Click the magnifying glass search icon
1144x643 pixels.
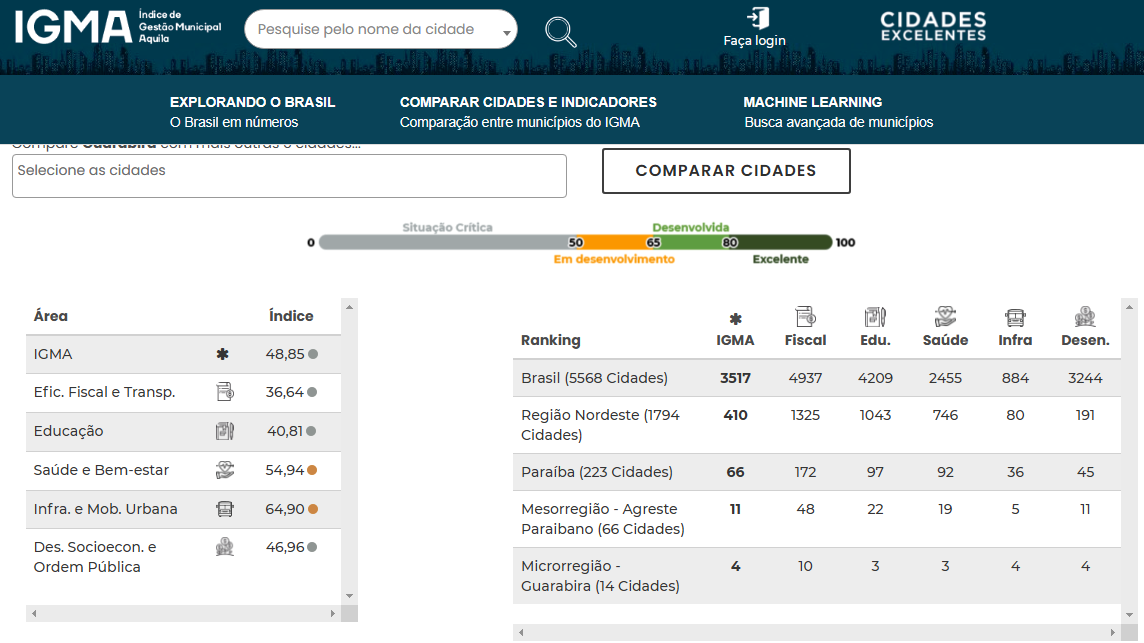tap(560, 31)
